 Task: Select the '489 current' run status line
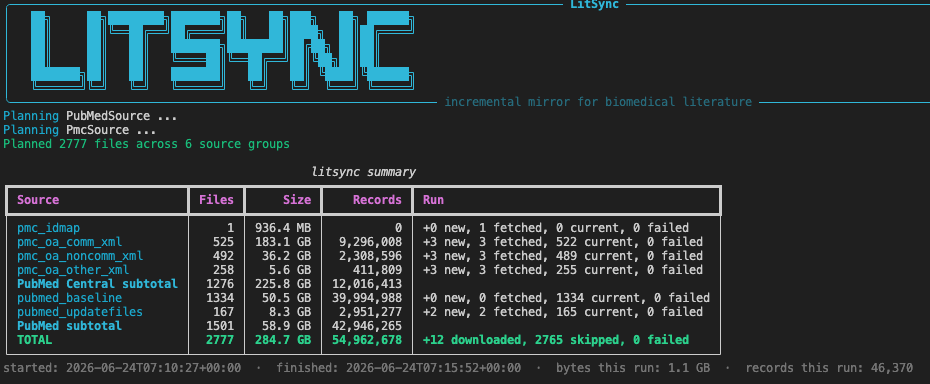pyautogui.click(x=563, y=256)
